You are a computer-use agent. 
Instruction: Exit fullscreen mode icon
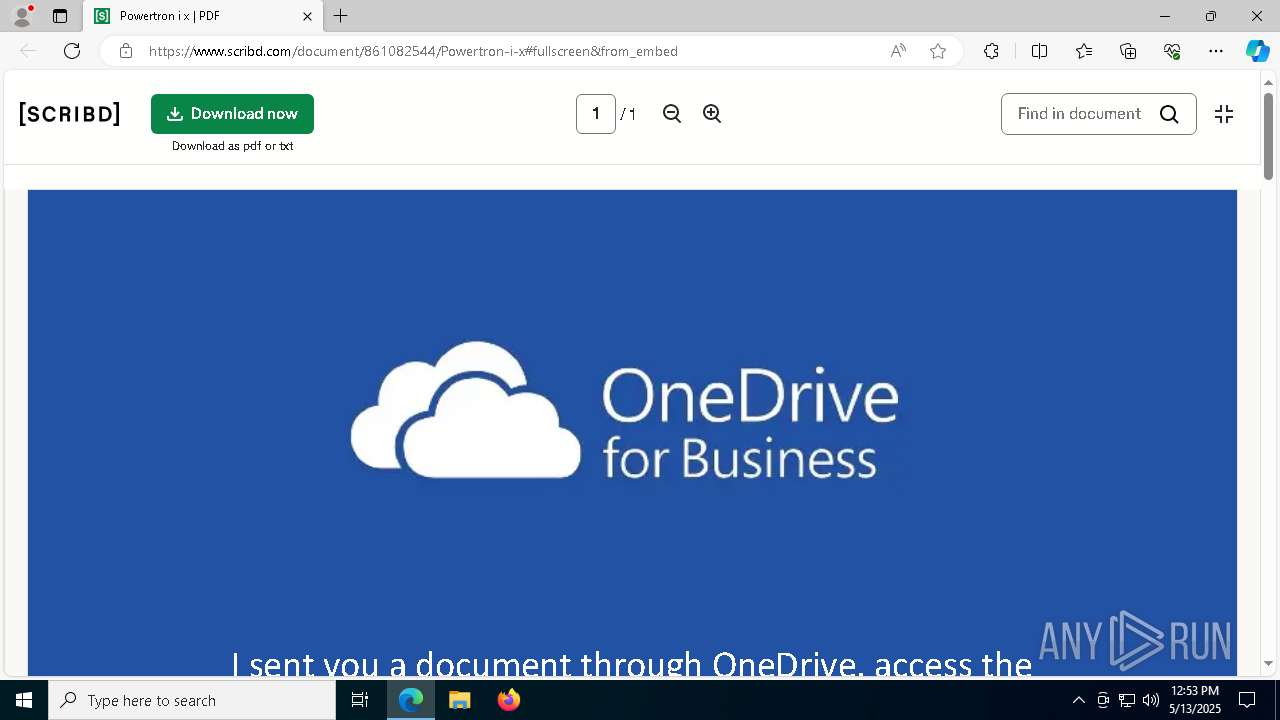tap(1224, 114)
